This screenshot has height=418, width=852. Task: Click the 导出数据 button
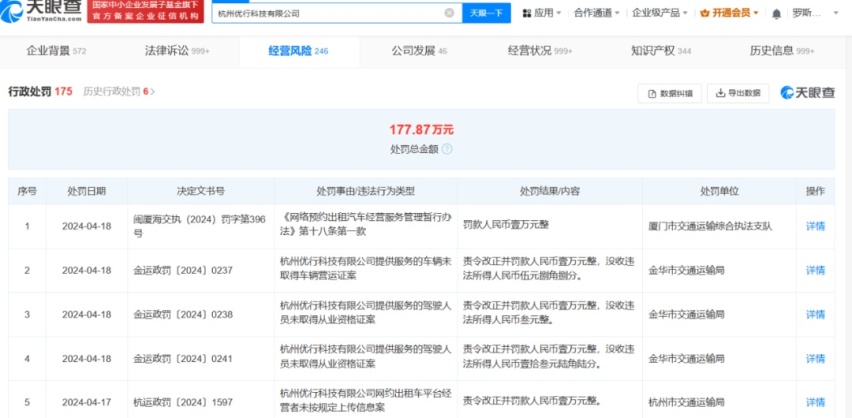pos(738,93)
